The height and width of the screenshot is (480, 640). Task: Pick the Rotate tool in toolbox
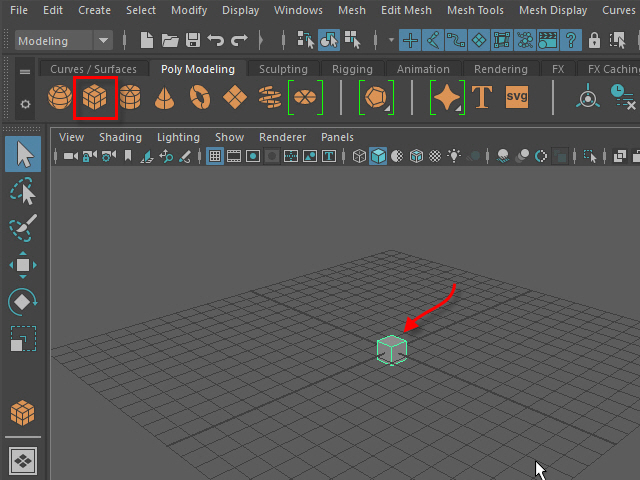23,301
